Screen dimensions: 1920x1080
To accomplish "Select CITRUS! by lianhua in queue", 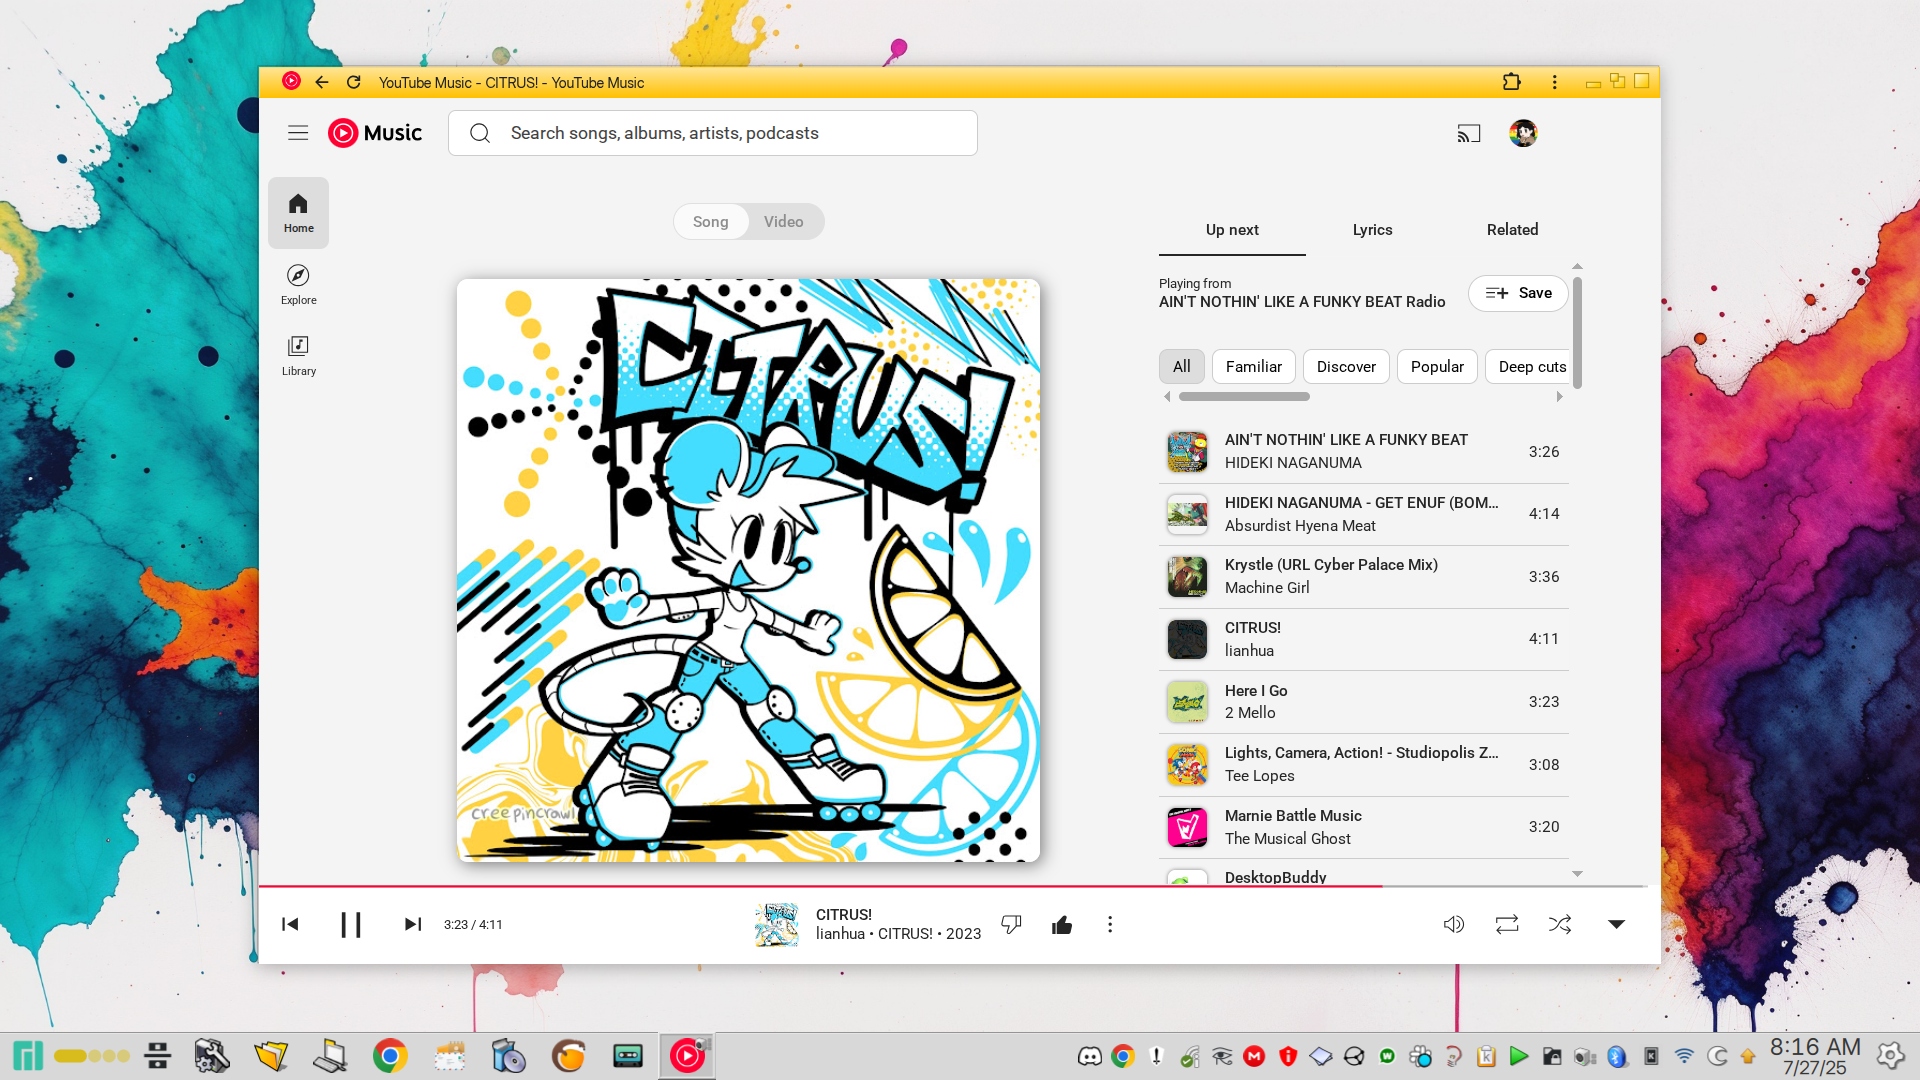I will pos(1363,639).
